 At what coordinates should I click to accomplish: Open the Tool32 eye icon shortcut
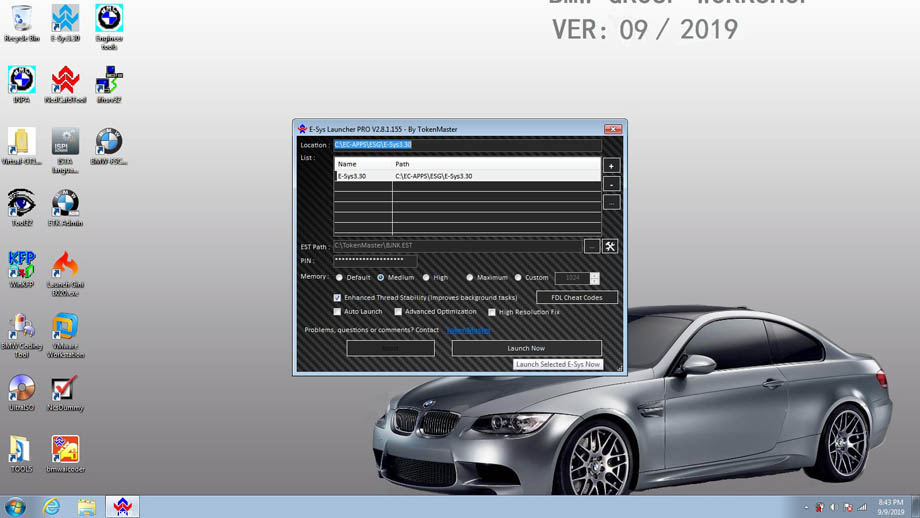pos(22,208)
